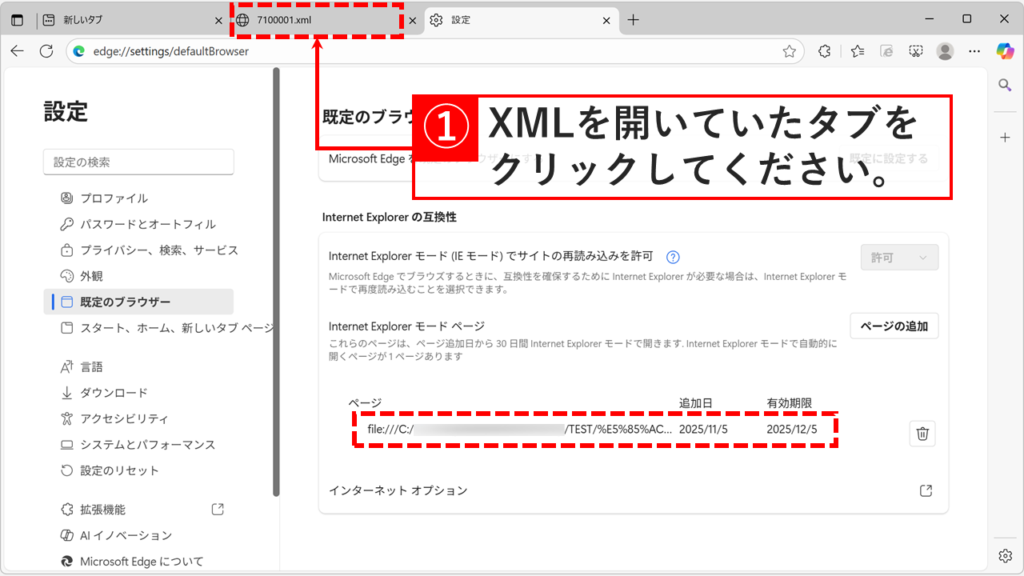The image size is (1024, 576).
Task: Click the 設定の検索 search field
Action: click(x=137, y=162)
